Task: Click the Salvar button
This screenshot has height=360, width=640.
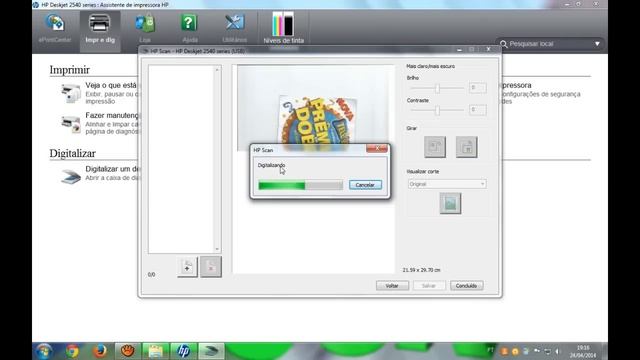Action: pyautogui.click(x=429, y=286)
